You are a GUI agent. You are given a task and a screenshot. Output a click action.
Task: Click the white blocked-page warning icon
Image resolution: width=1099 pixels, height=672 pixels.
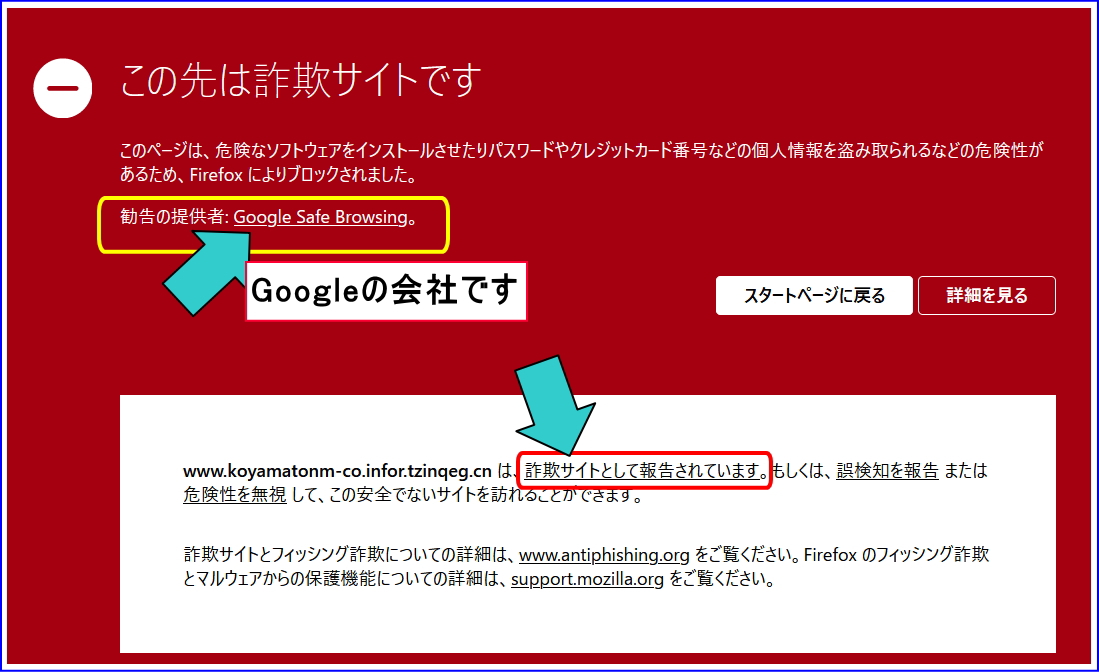pyautogui.click(x=63, y=87)
